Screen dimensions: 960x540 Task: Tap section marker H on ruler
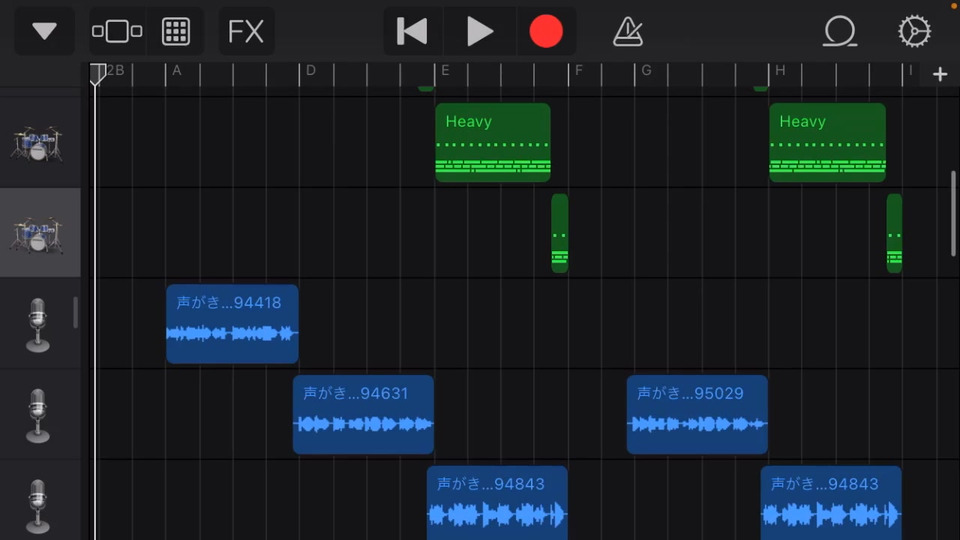pos(780,70)
